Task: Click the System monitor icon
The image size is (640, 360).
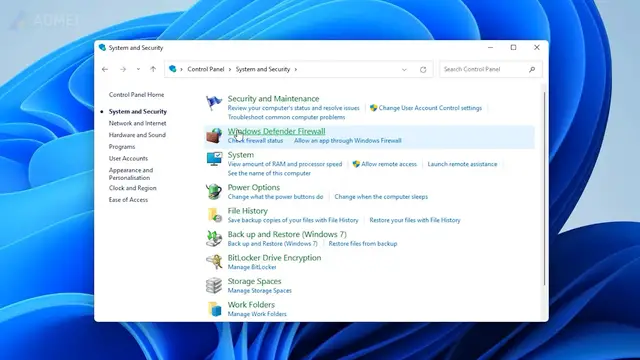Action: coord(214,159)
